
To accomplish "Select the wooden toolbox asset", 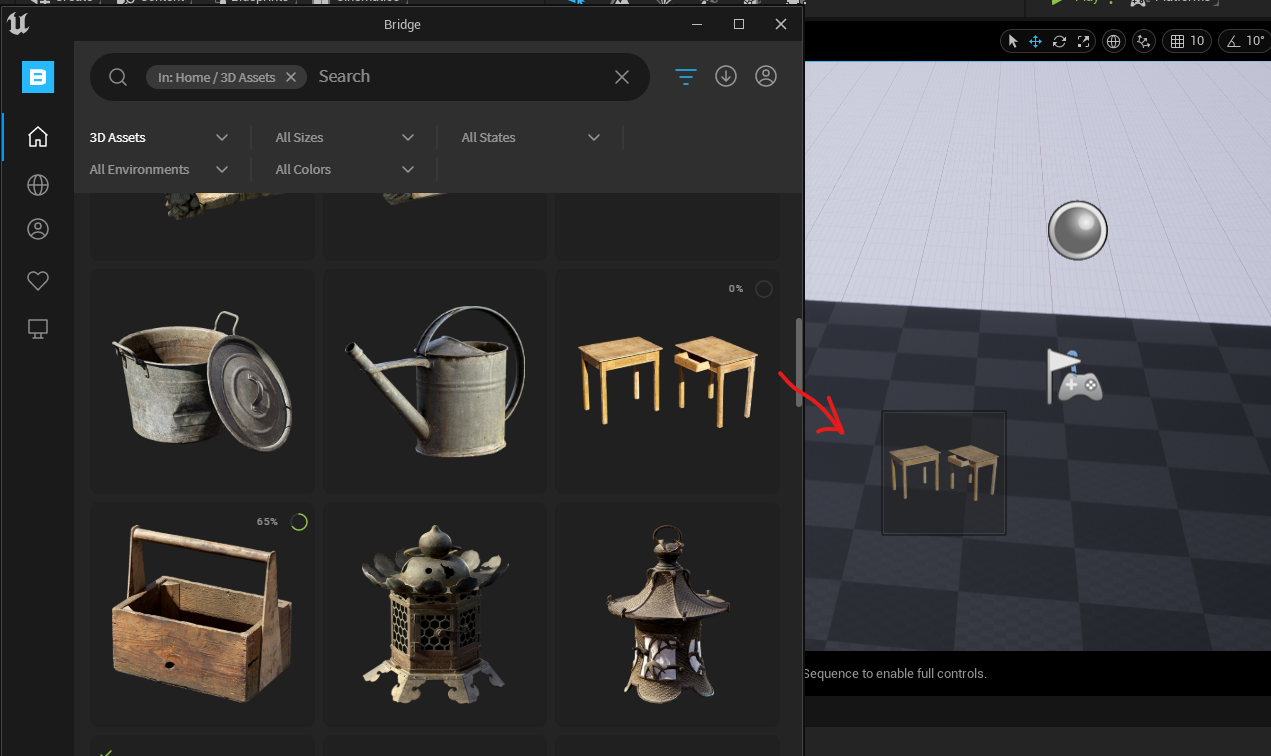I will [x=203, y=613].
